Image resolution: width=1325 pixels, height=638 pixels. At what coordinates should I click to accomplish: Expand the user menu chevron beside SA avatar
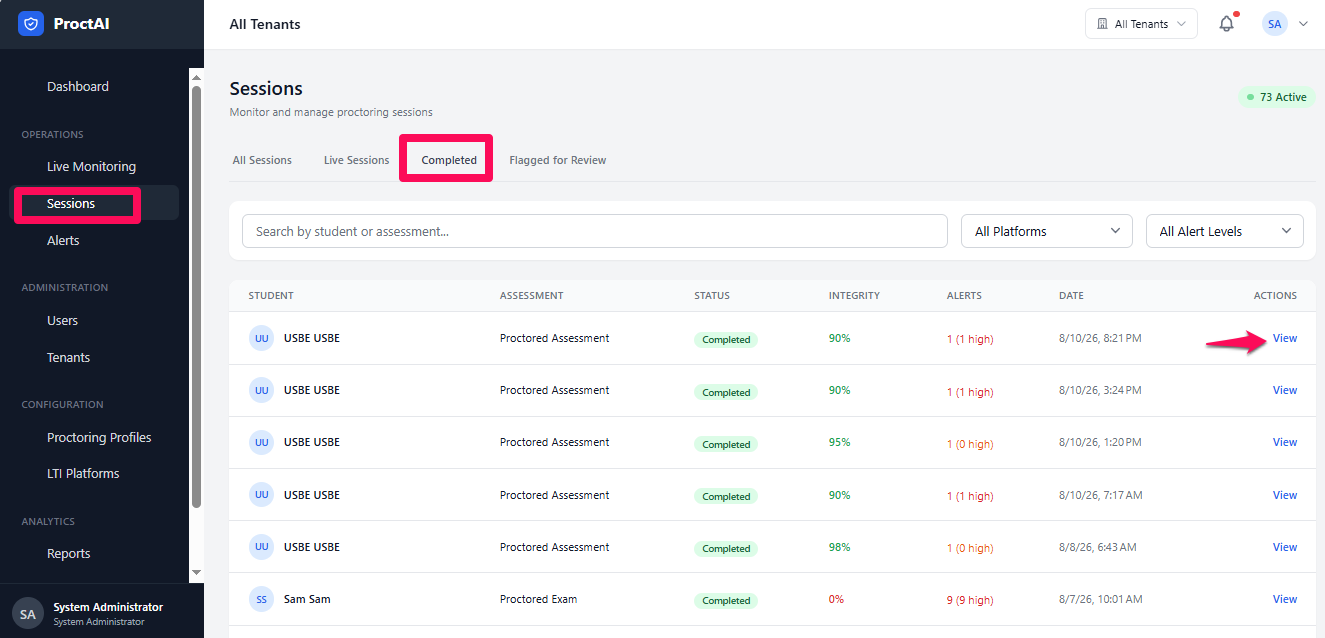[1303, 24]
